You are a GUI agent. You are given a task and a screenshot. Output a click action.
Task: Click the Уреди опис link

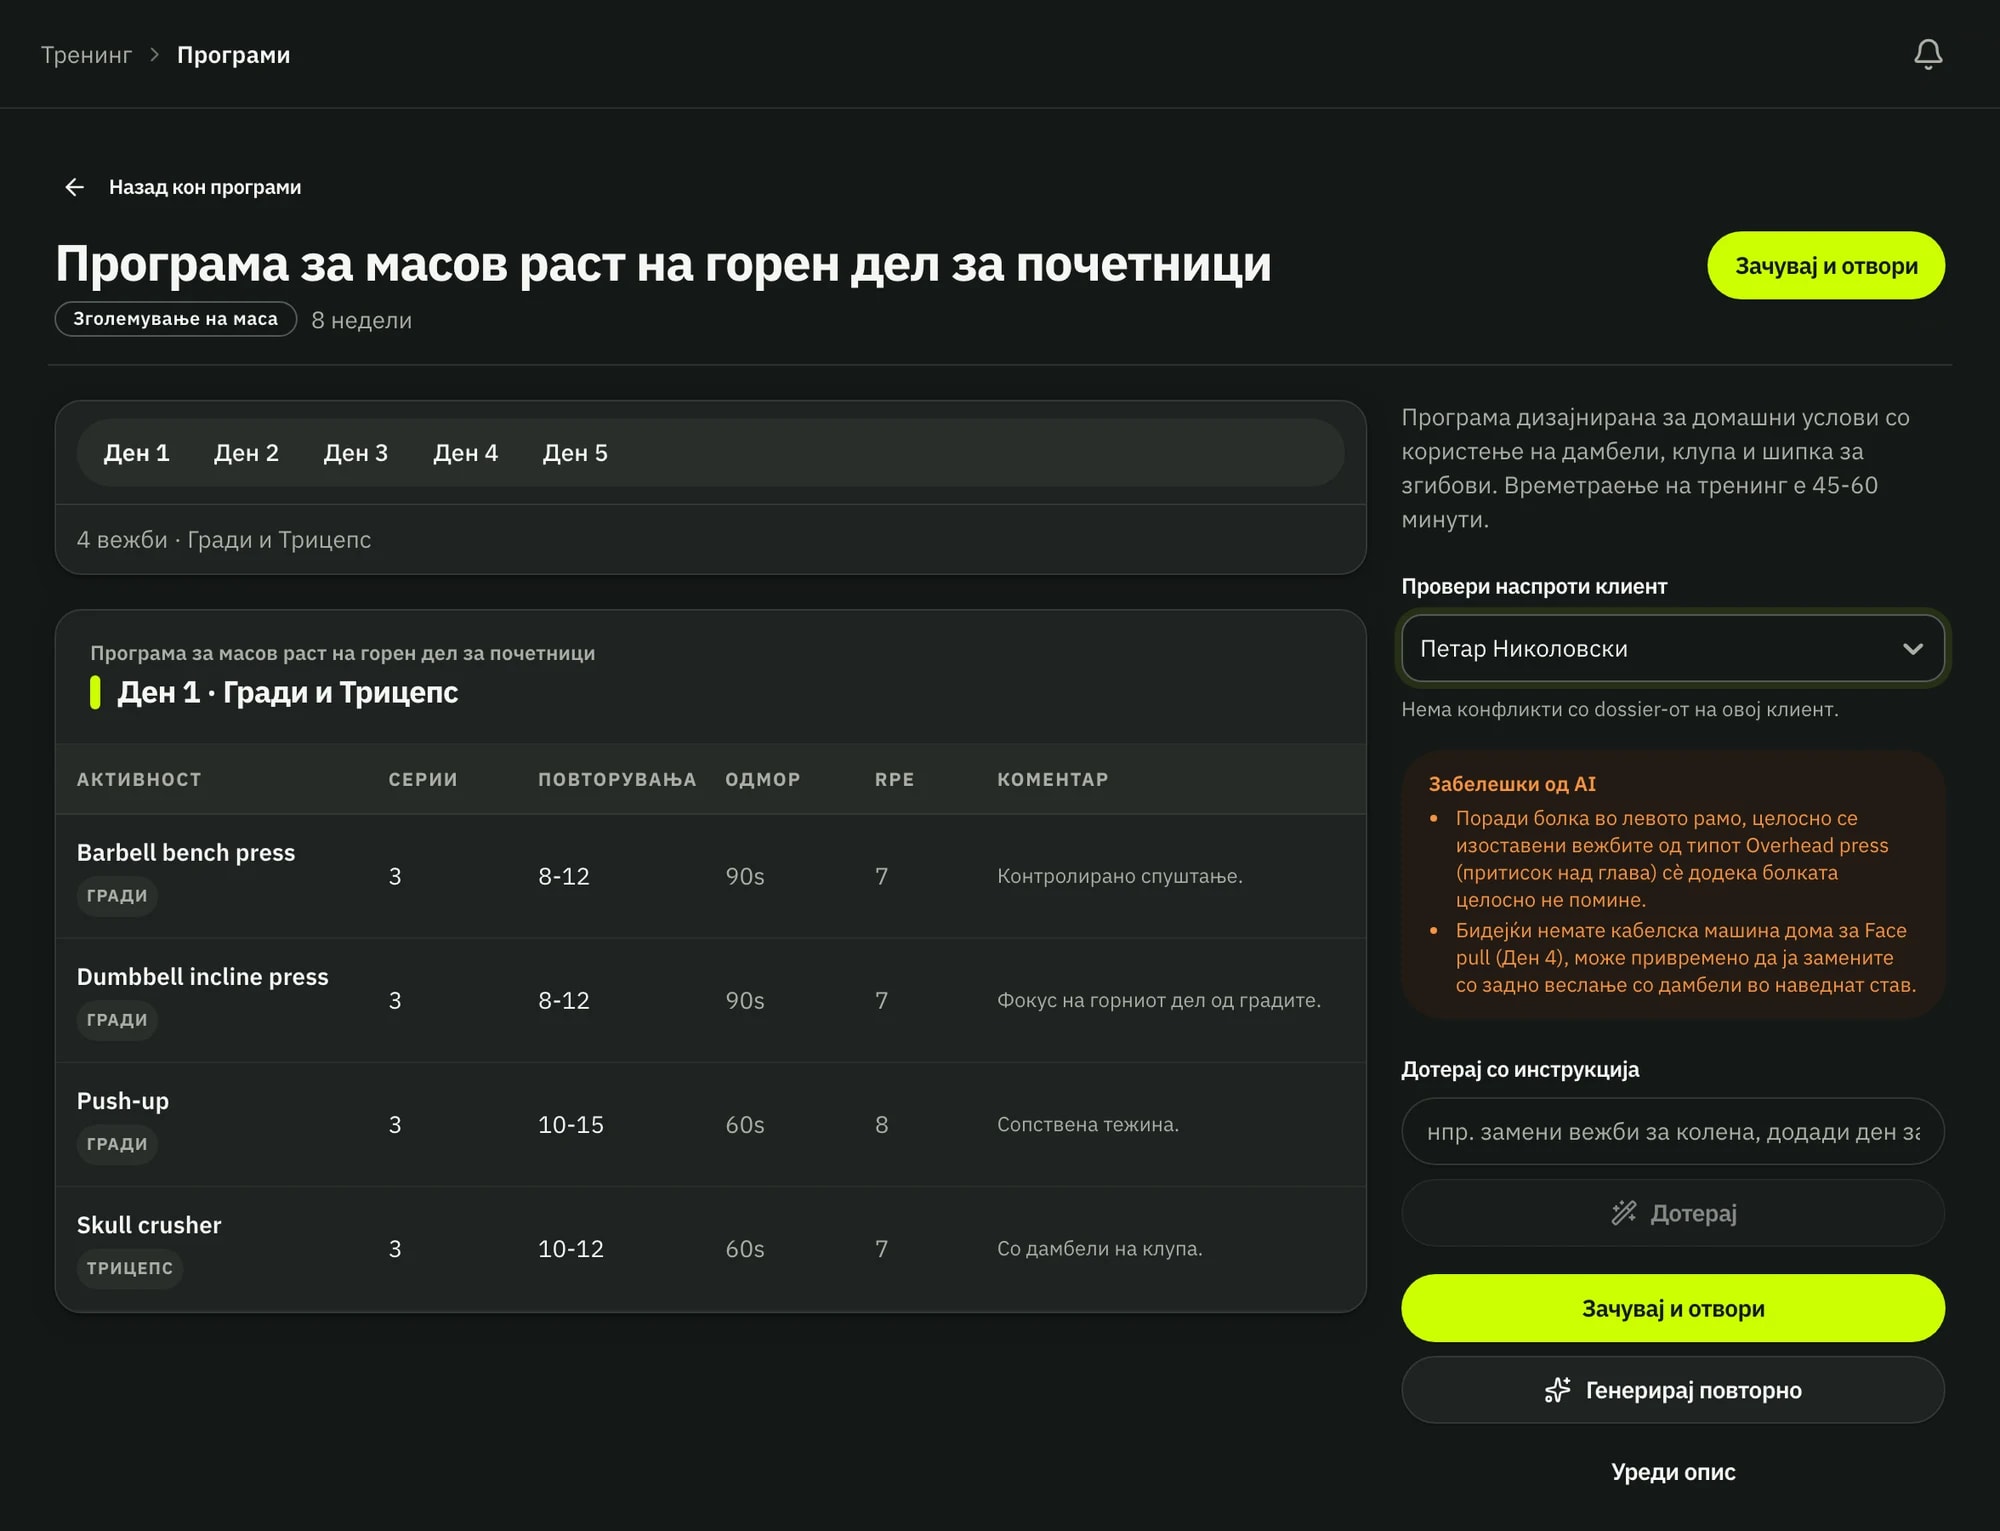click(1673, 1472)
